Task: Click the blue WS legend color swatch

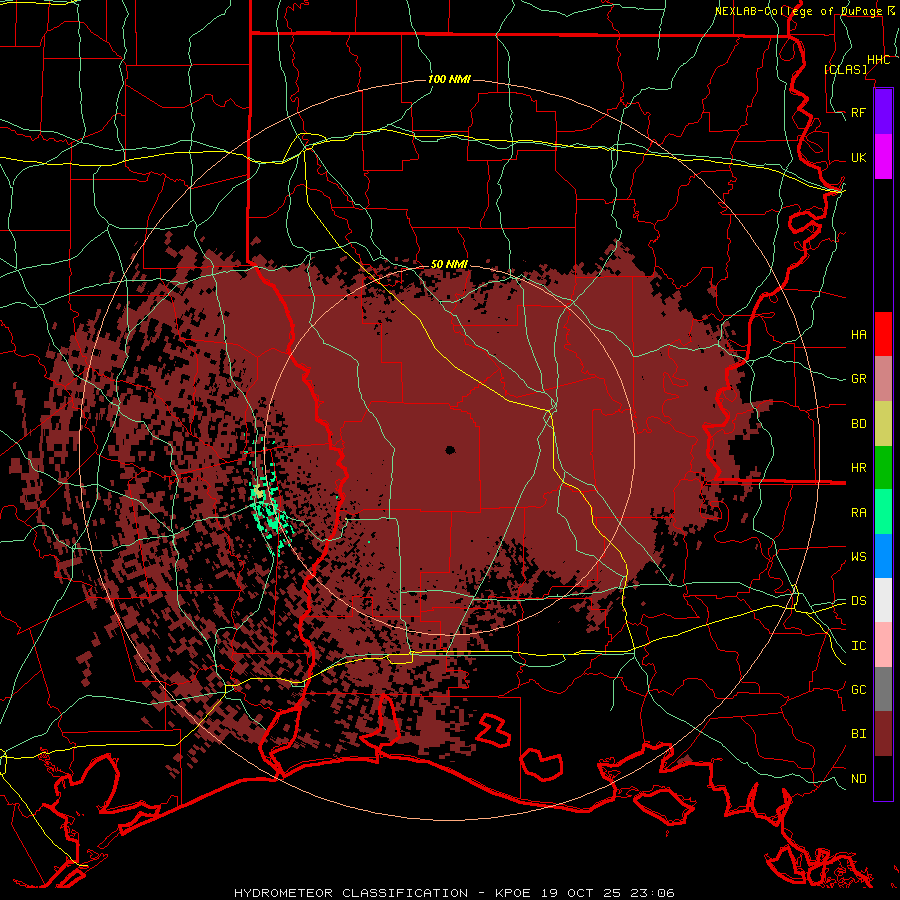Action: click(x=883, y=556)
